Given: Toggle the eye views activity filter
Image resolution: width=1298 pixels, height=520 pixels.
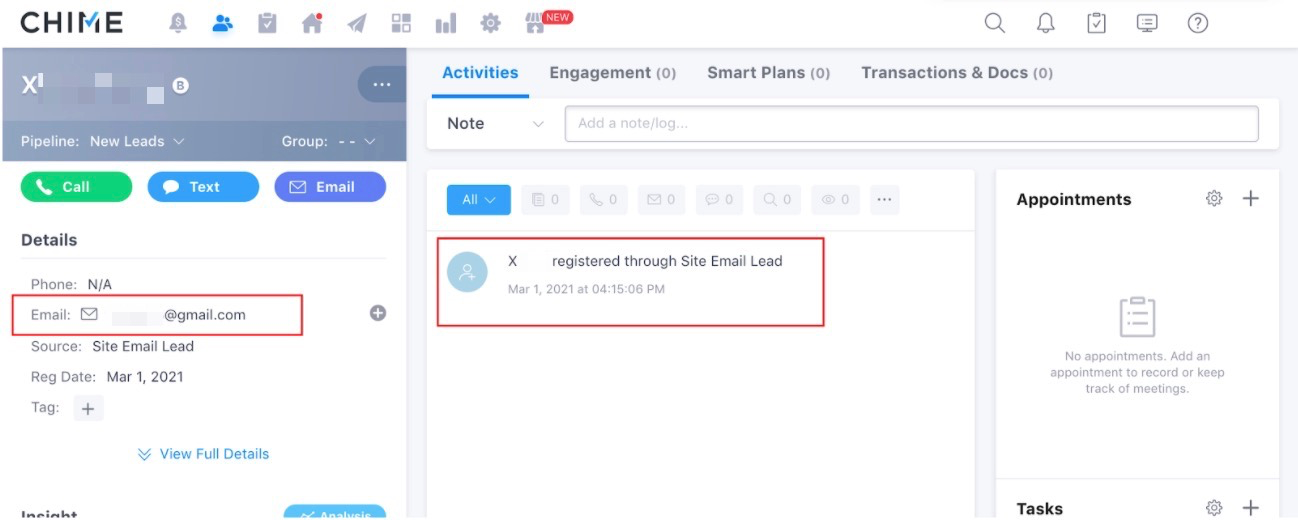Looking at the screenshot, I should pyautogui.click(x=835, y=200).
